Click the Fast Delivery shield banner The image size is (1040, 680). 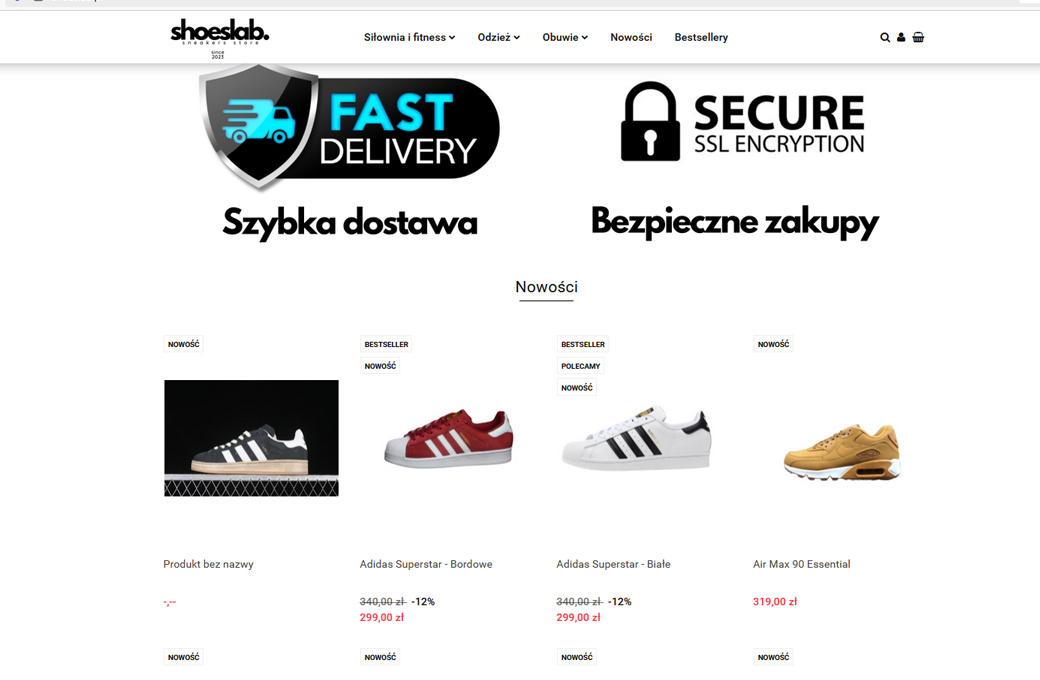point(350,127)
